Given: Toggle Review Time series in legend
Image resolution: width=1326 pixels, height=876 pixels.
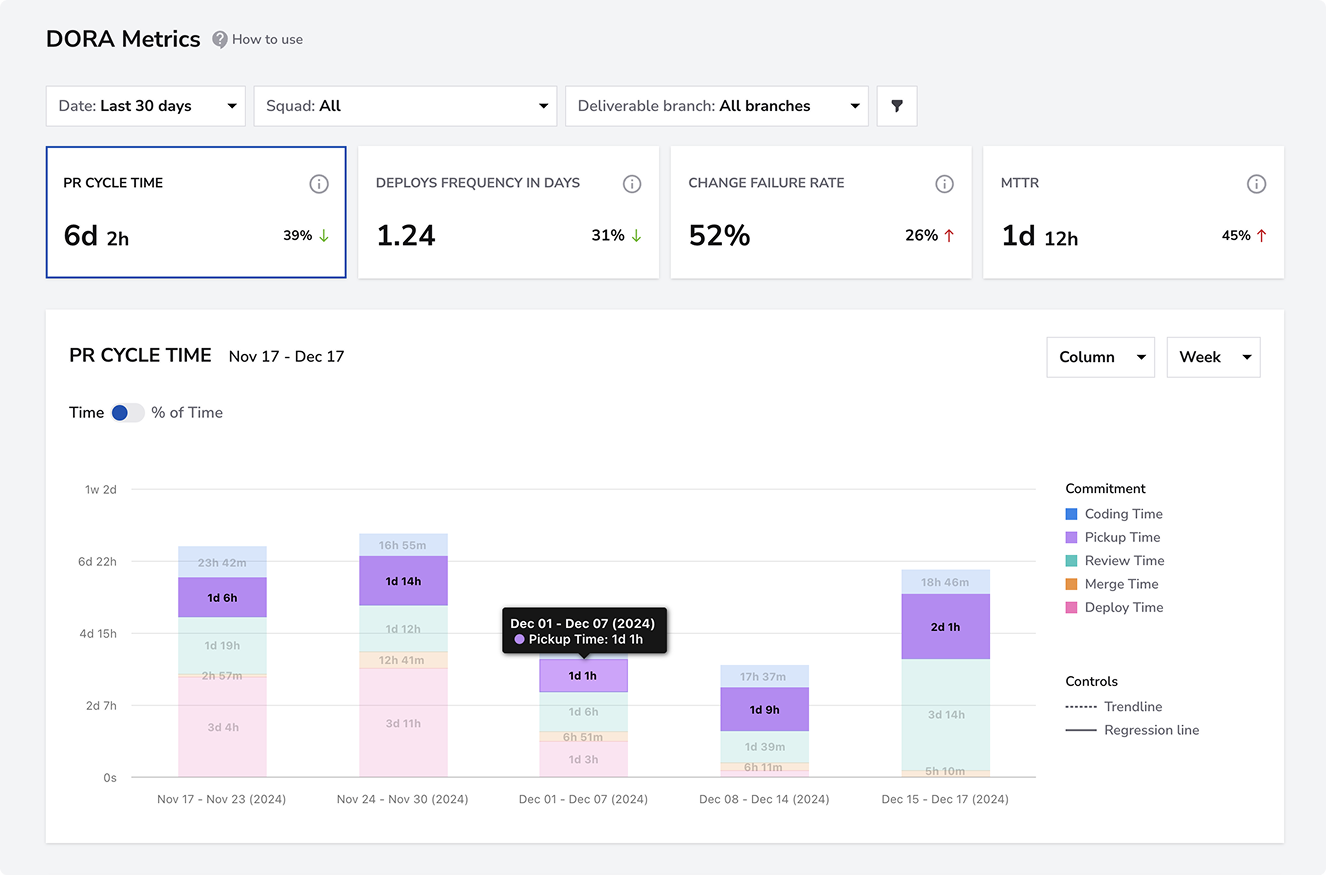Looking at the screenshot, I should pyautogui.click(x=1115, y=561).
